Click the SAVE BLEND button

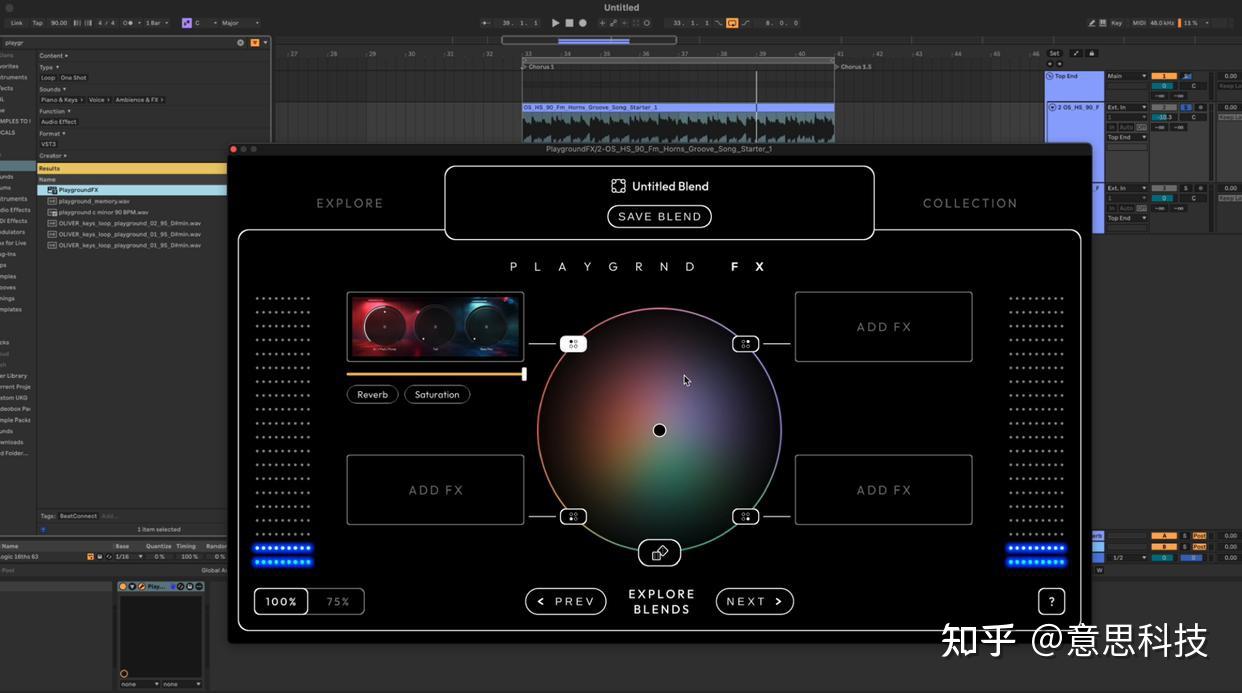659,216
